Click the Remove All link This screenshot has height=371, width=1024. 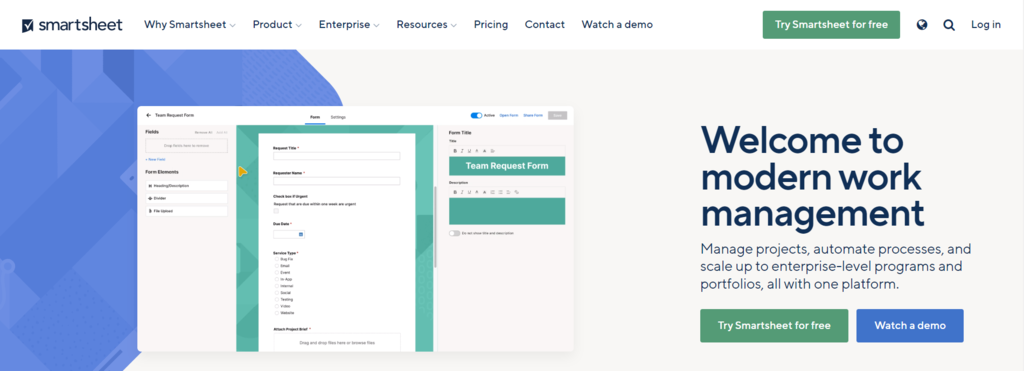(204, 132)
